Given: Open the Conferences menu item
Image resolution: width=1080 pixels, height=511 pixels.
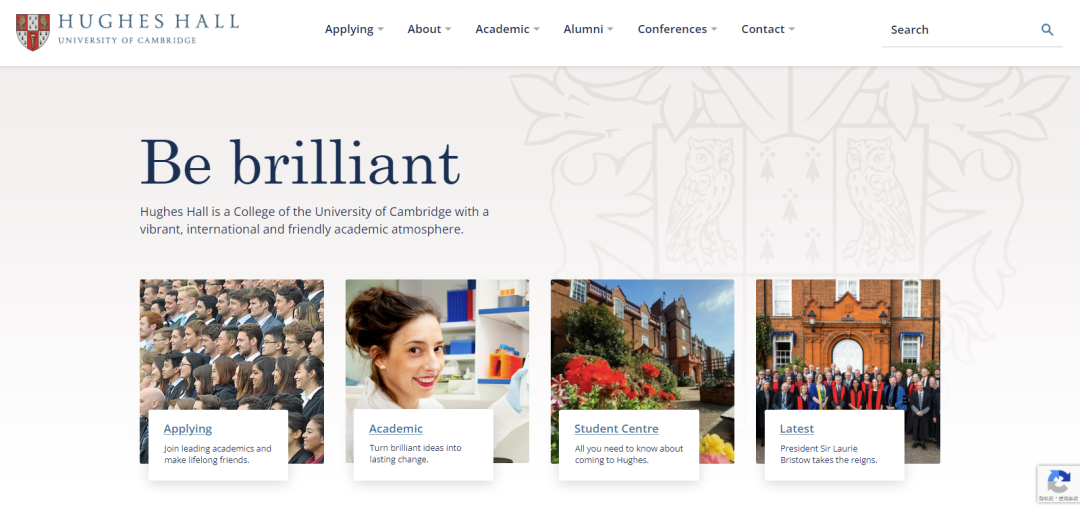Looking at the screenshot, I should point(672,29).
